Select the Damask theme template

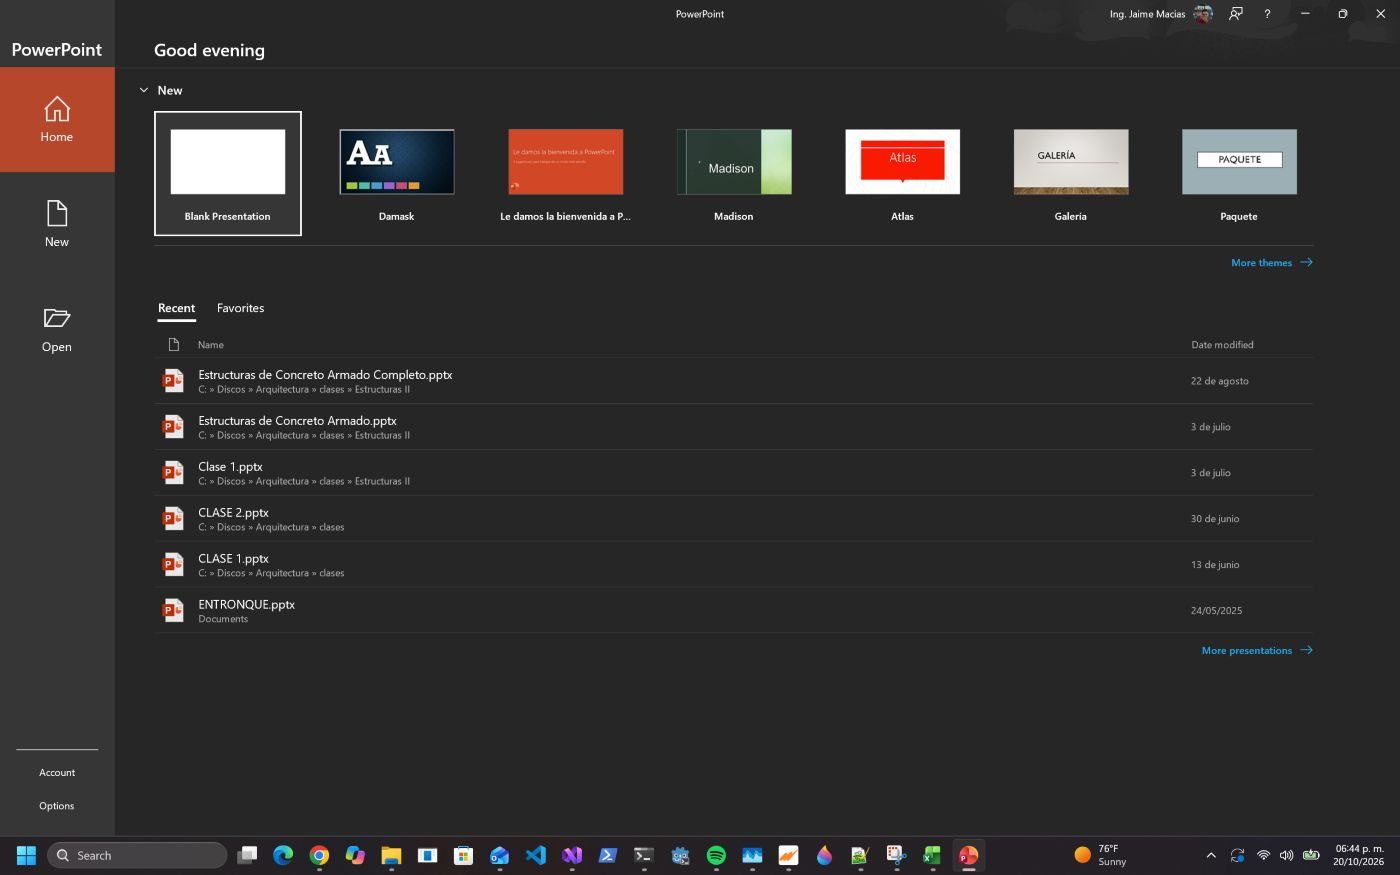(x=396, y=174)
